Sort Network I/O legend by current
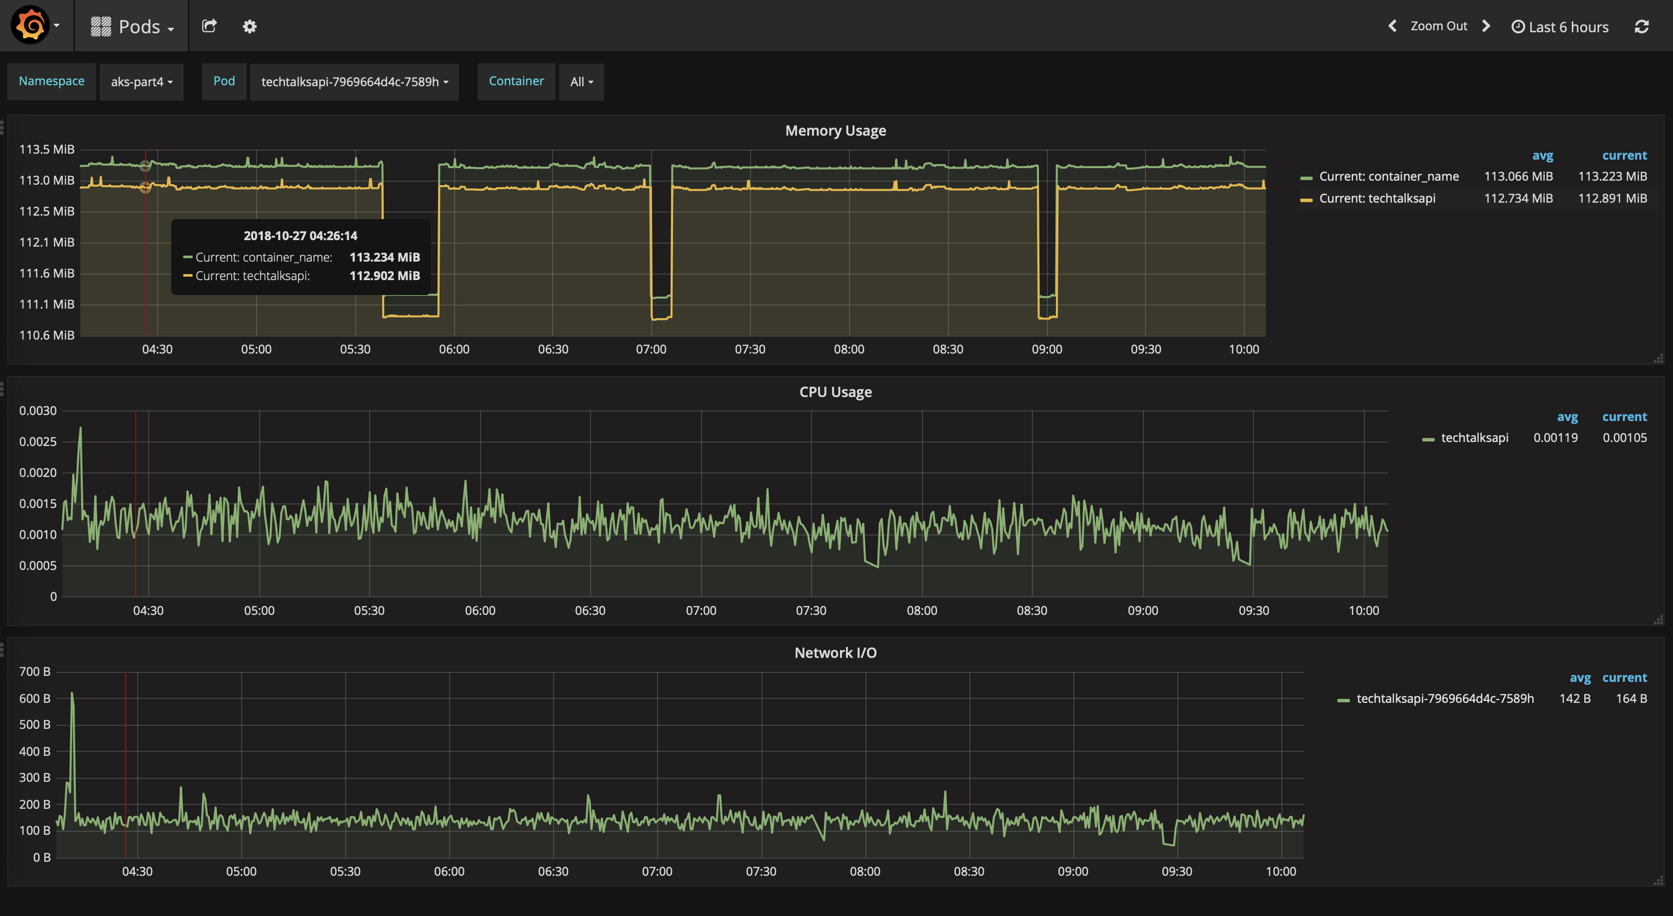1673x916 pixels. 1624,677
